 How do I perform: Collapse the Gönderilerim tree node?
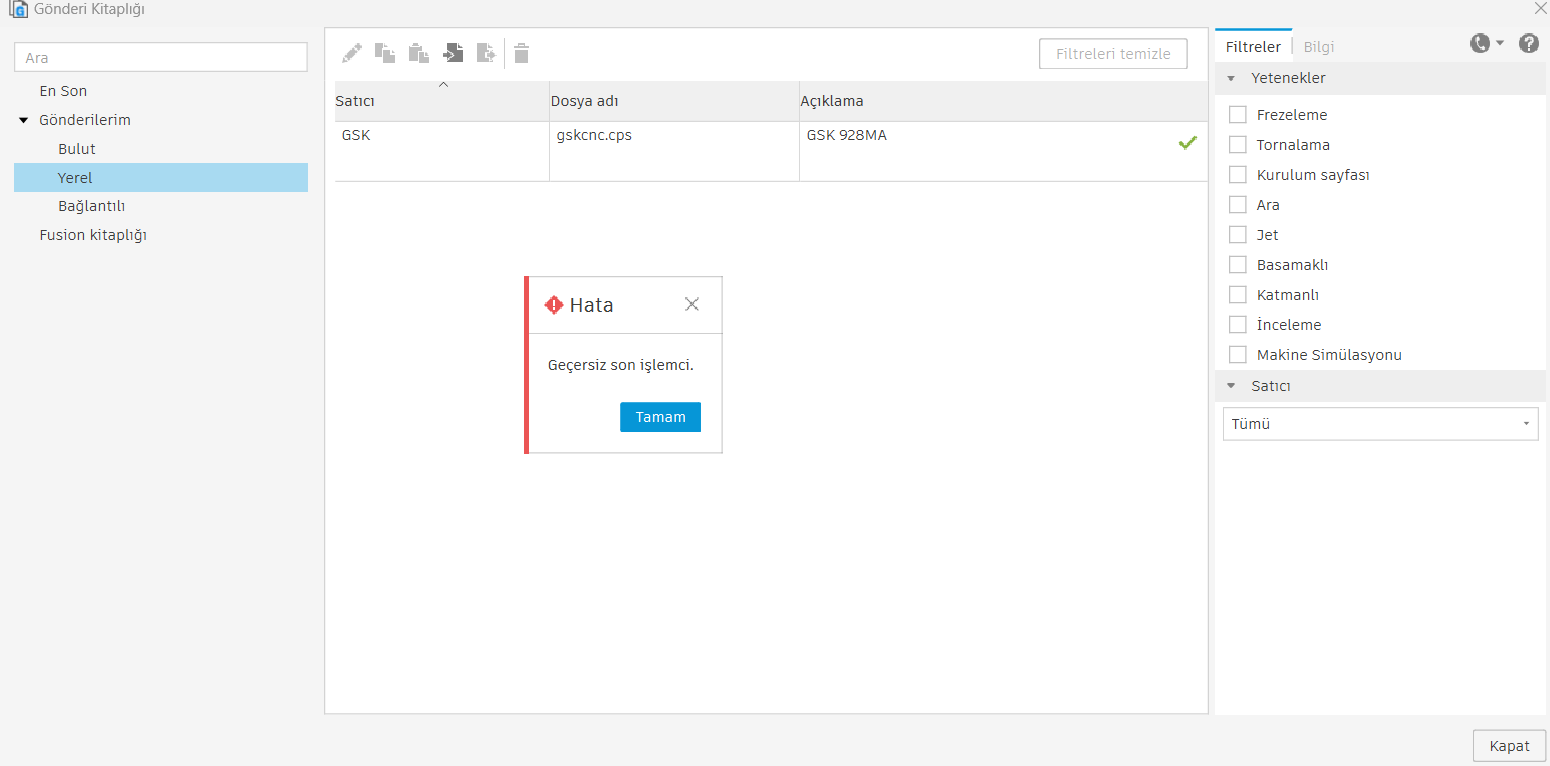pos(24,120)
